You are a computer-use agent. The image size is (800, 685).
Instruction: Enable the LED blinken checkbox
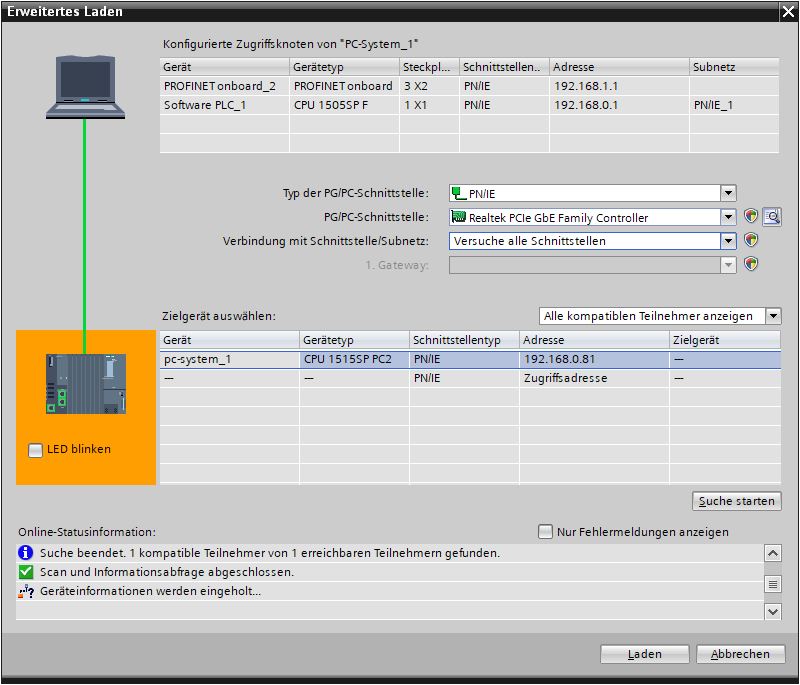click(x=36, y=450)
